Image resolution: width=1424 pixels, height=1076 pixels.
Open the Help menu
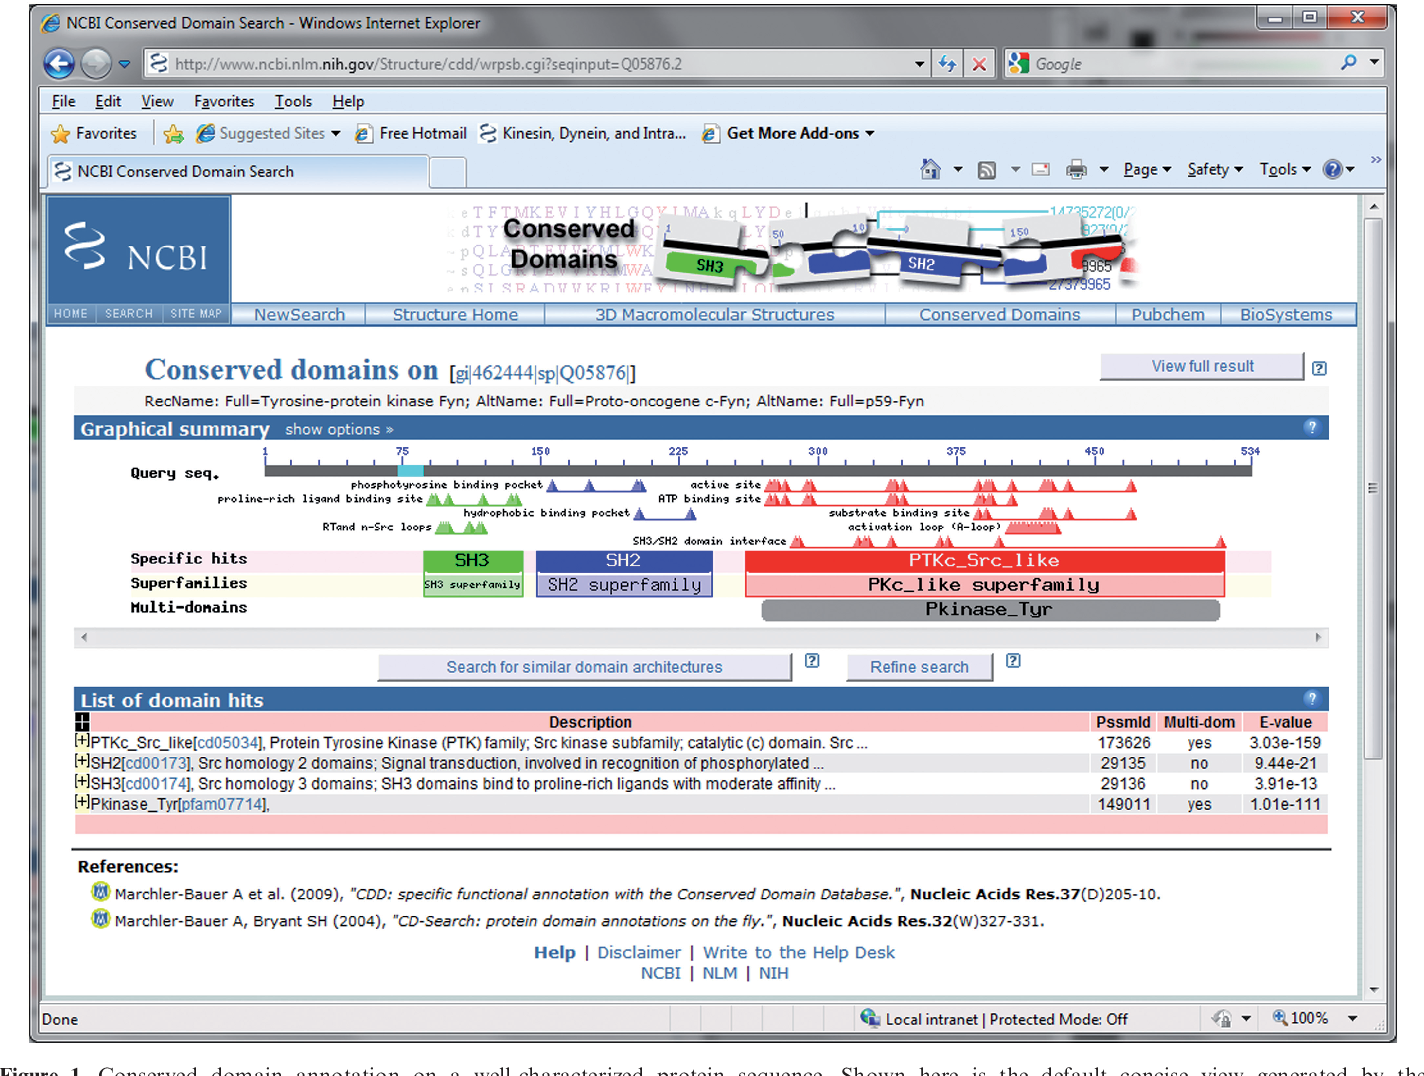click(348, 101)
